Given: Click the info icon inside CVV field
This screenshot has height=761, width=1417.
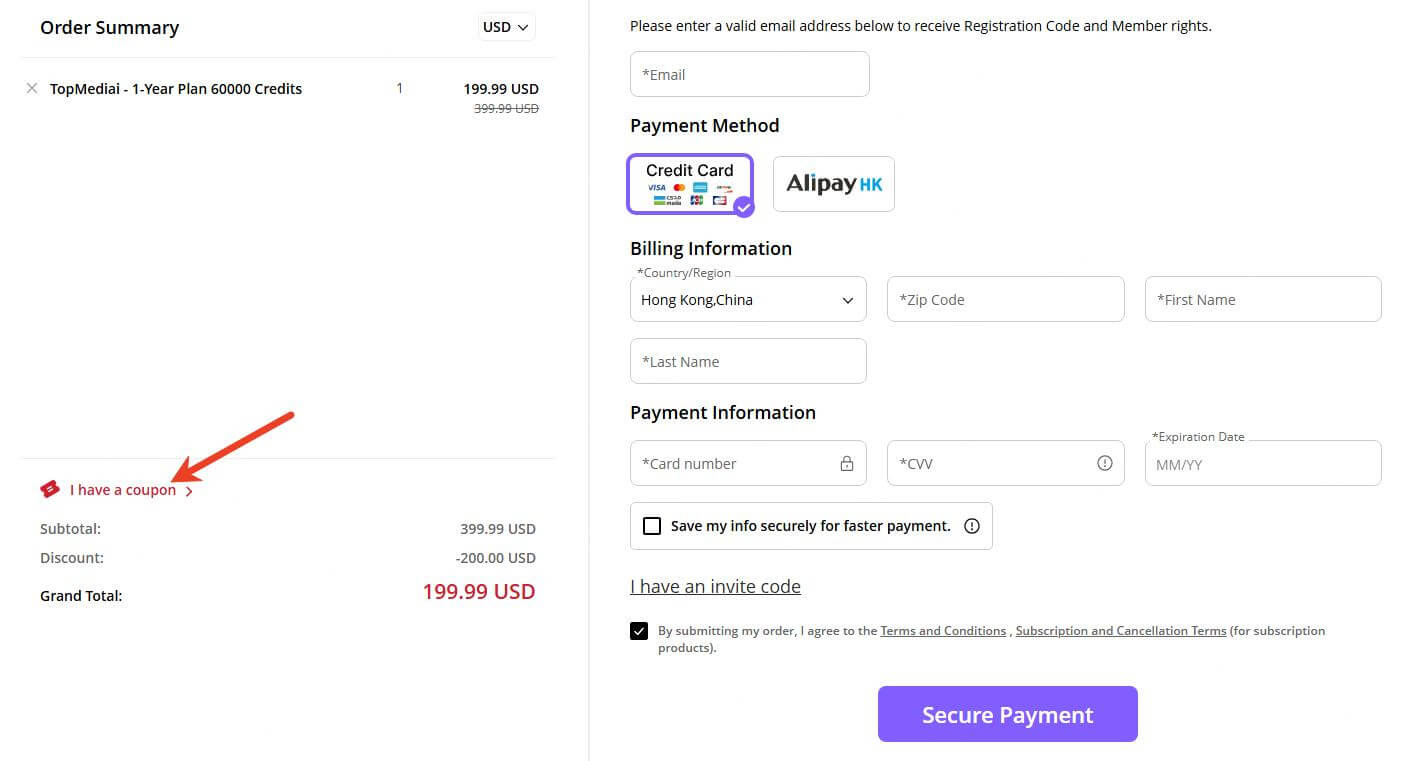Looking at the screenshot, I should [x=1104, y=463].
